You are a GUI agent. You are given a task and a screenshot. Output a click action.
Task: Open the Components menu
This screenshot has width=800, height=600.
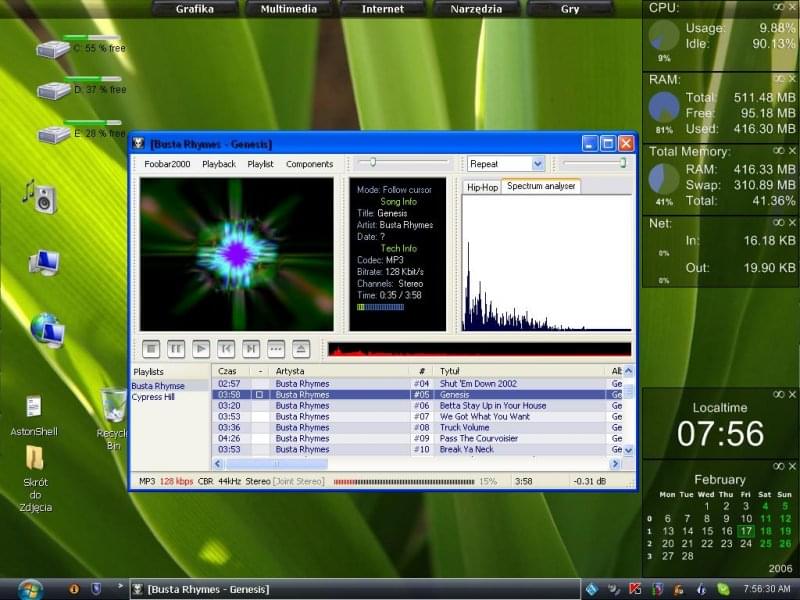(309, 164)
